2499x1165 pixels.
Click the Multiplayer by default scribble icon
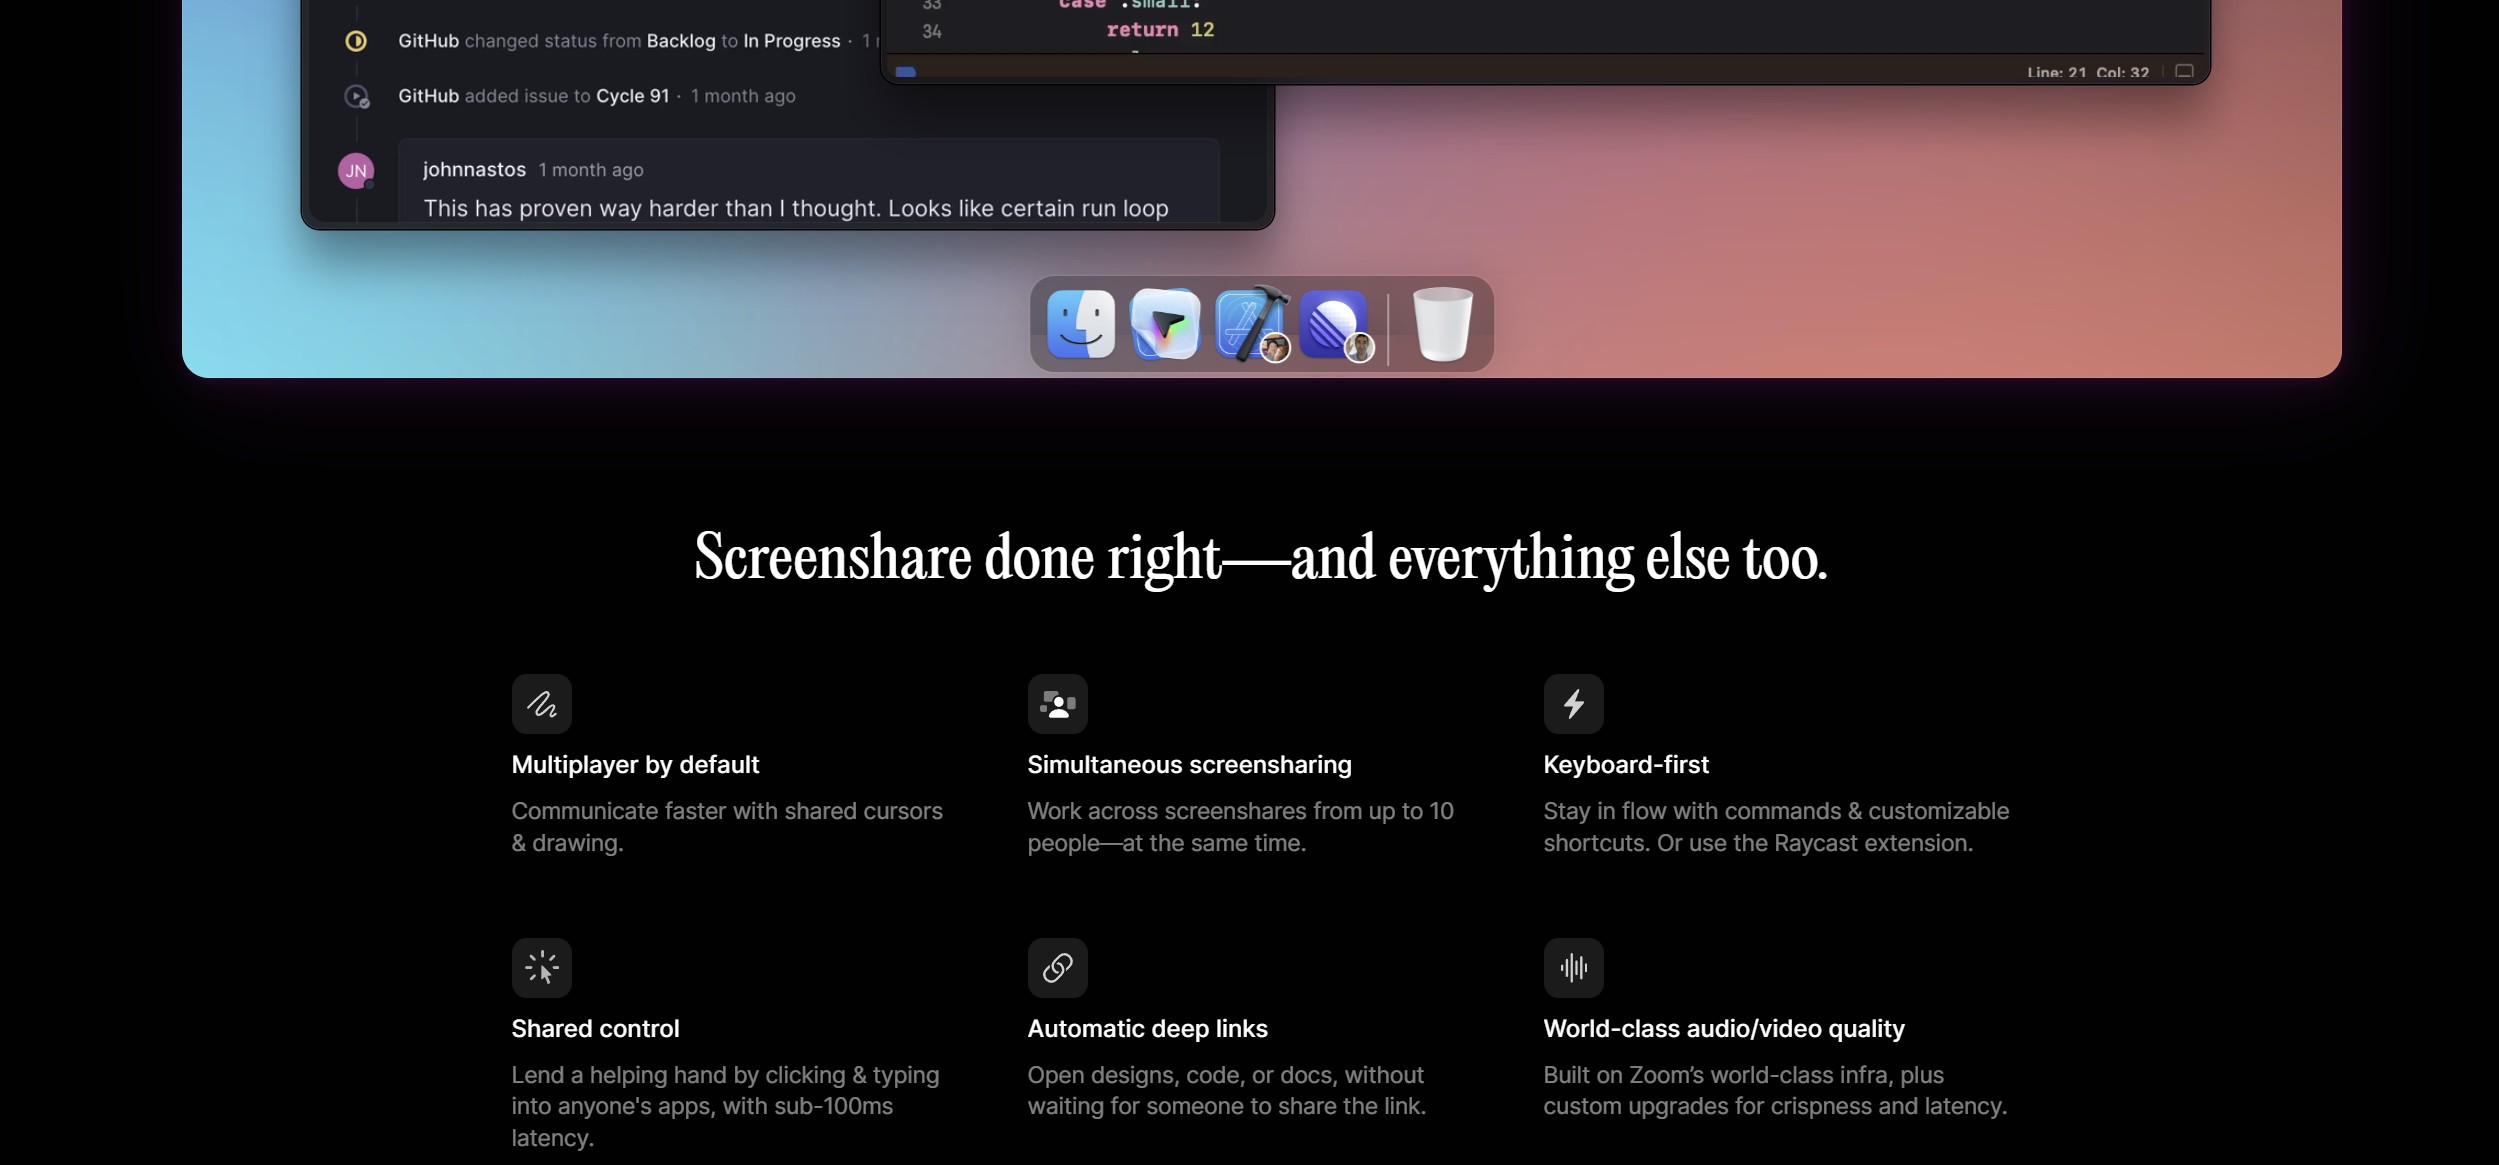pyautogui.click(x=542, y=704)
